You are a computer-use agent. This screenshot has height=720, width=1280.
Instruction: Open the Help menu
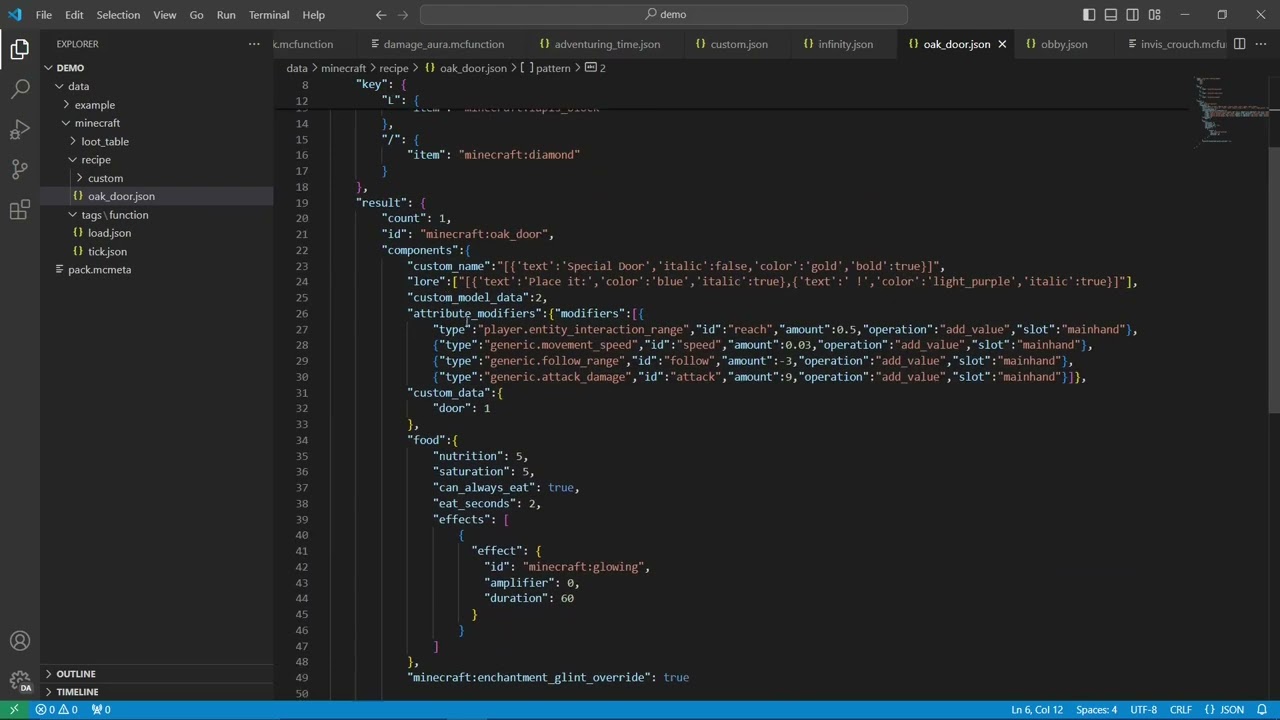pyautogui.click(x=313, y=15)
